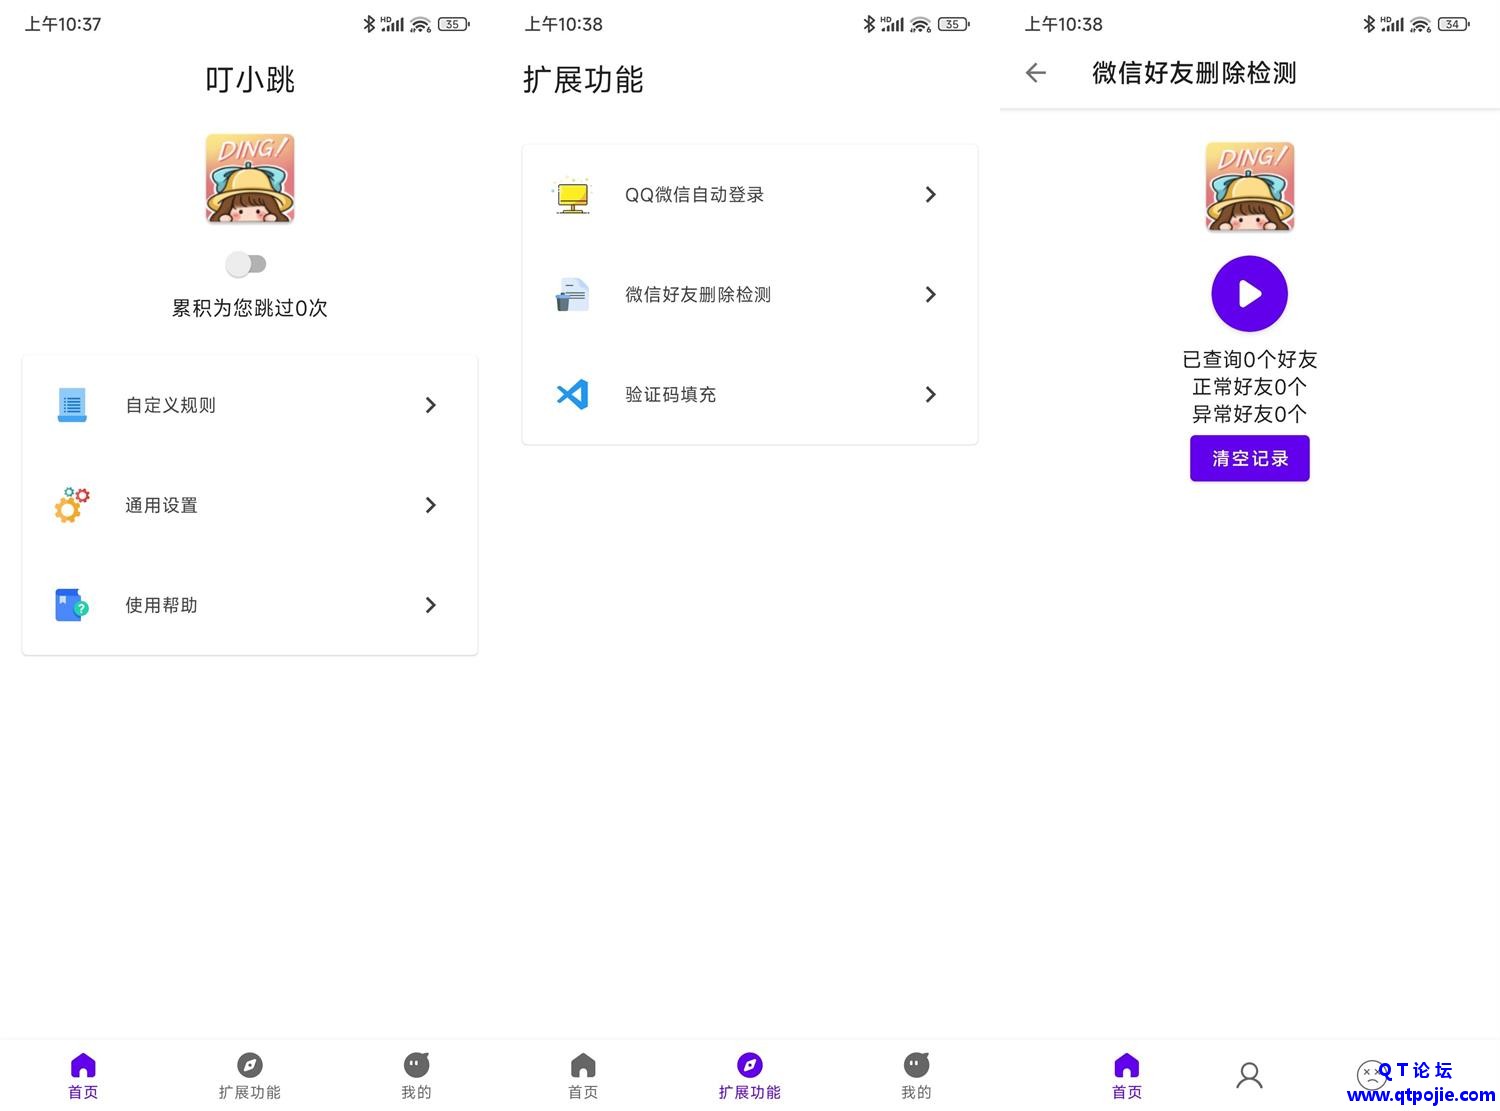Tap 叮小跳 page title

[x=250, y=80]
